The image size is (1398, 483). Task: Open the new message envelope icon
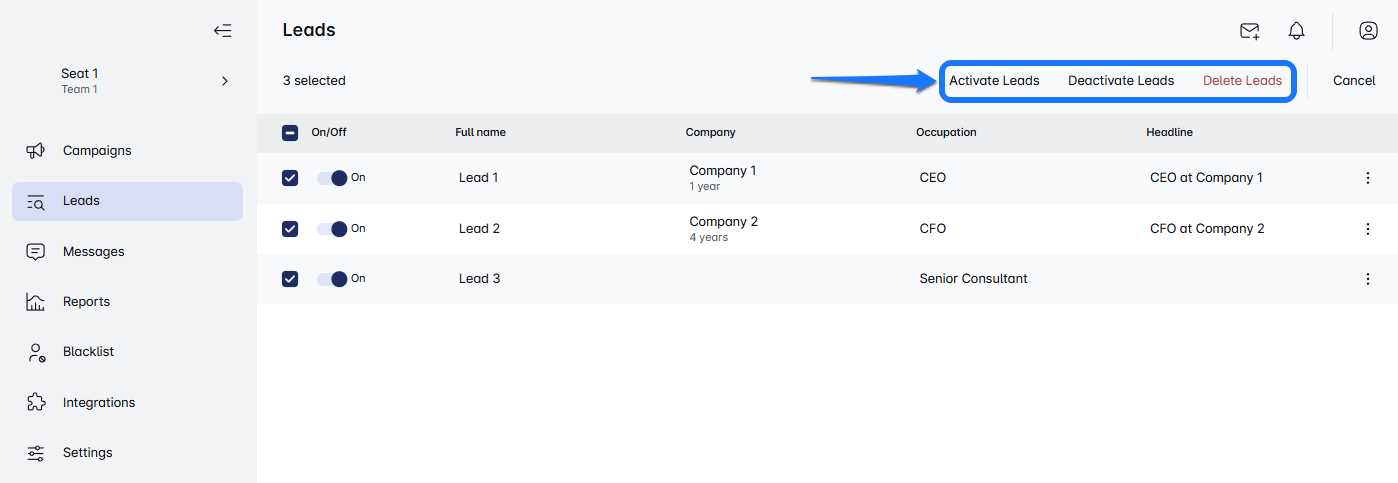click(1249, 31)
